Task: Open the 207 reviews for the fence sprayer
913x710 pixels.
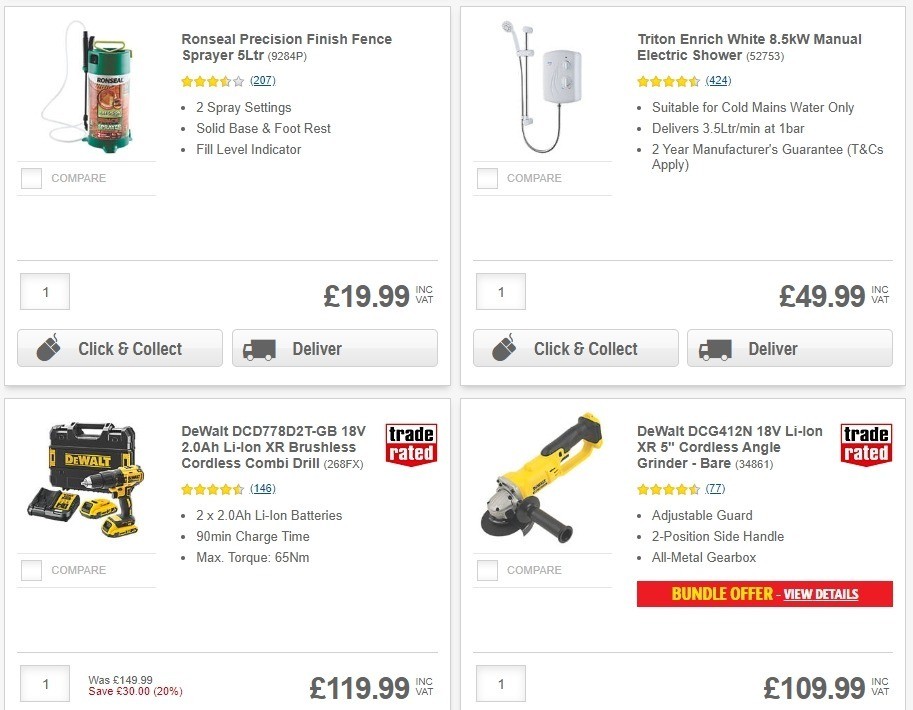Action: (262, 81)
